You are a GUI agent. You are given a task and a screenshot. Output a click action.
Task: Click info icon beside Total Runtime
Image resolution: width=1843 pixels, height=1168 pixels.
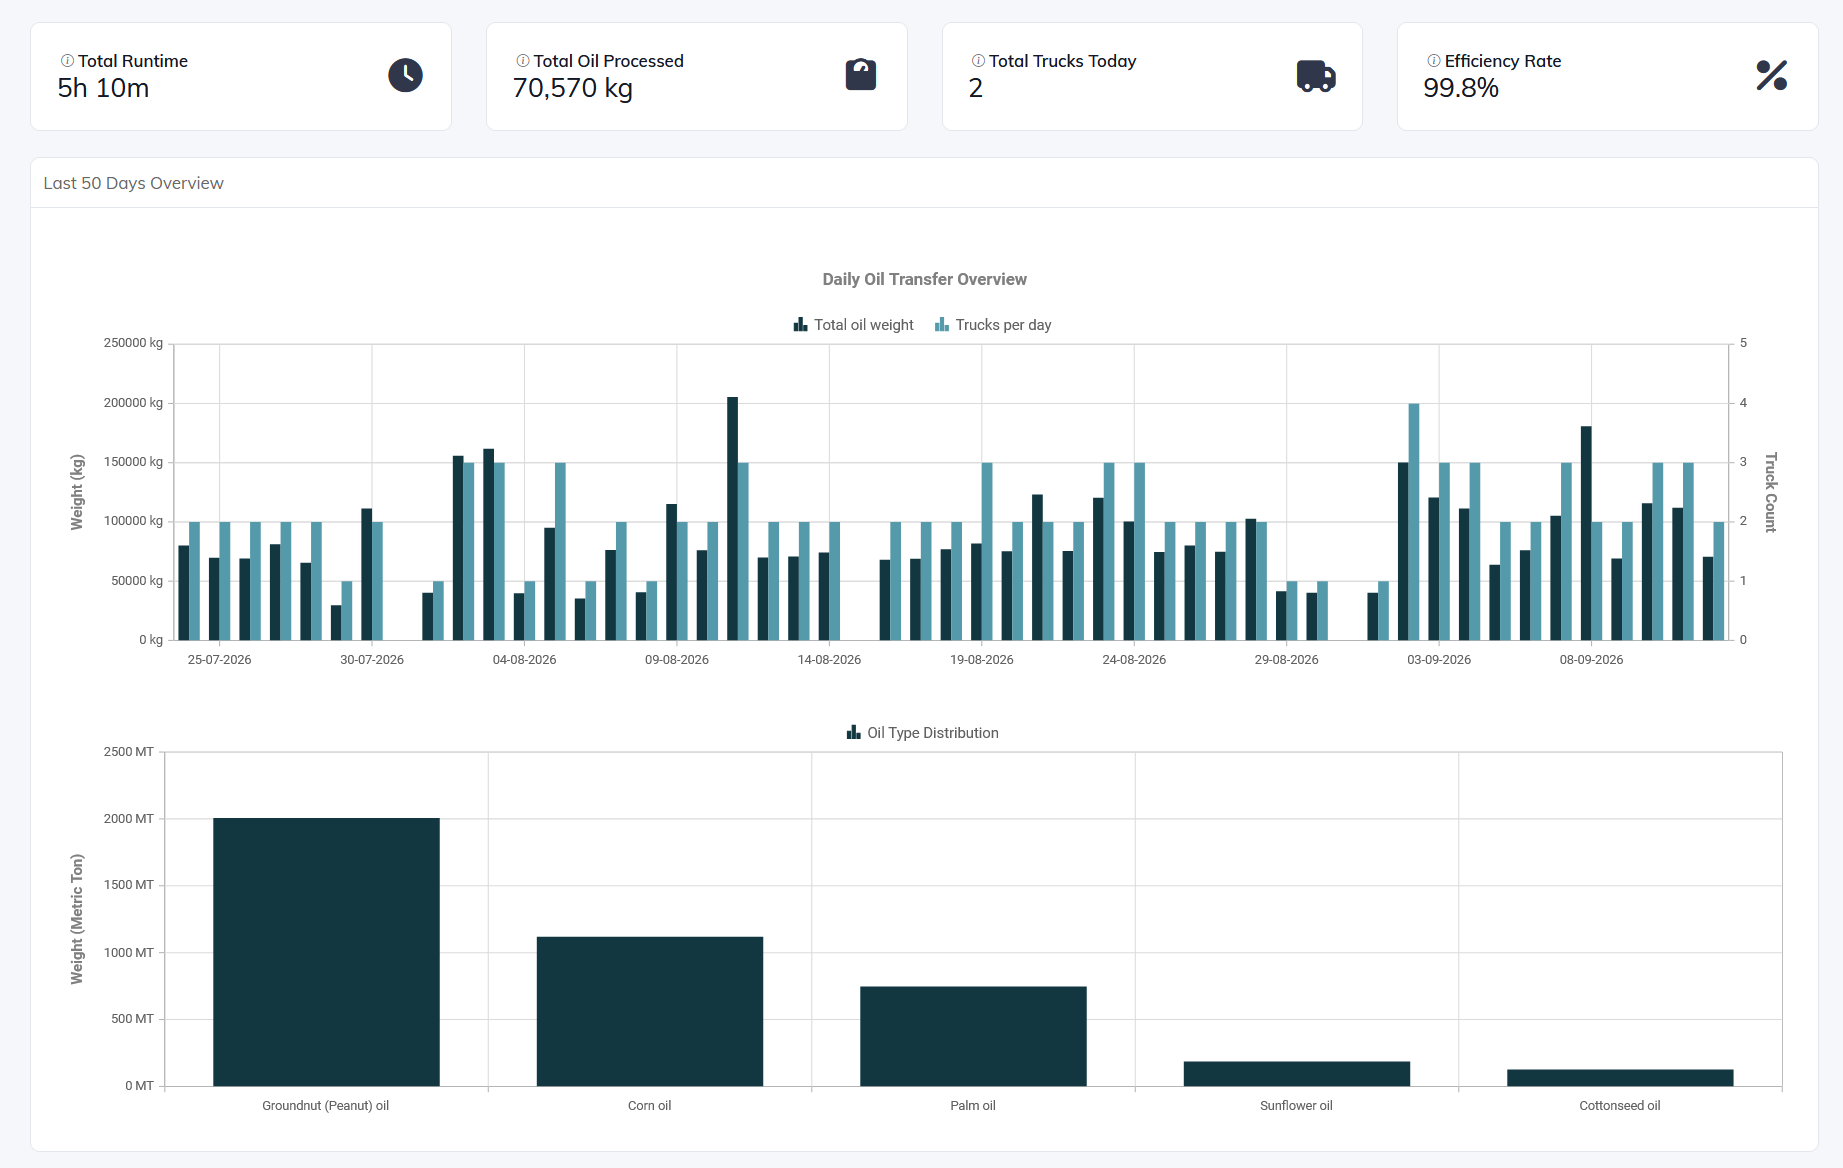pos(67,61)
